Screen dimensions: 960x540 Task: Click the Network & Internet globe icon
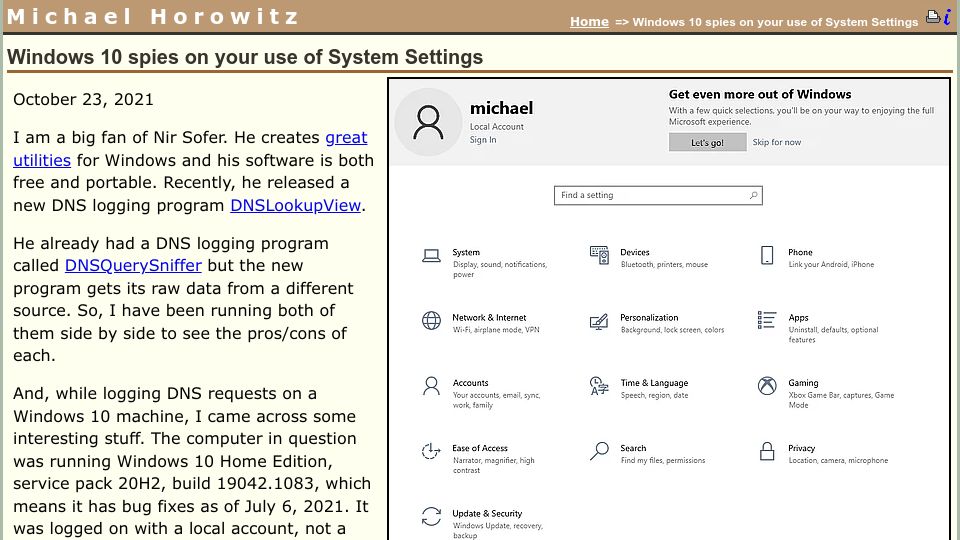431,320
